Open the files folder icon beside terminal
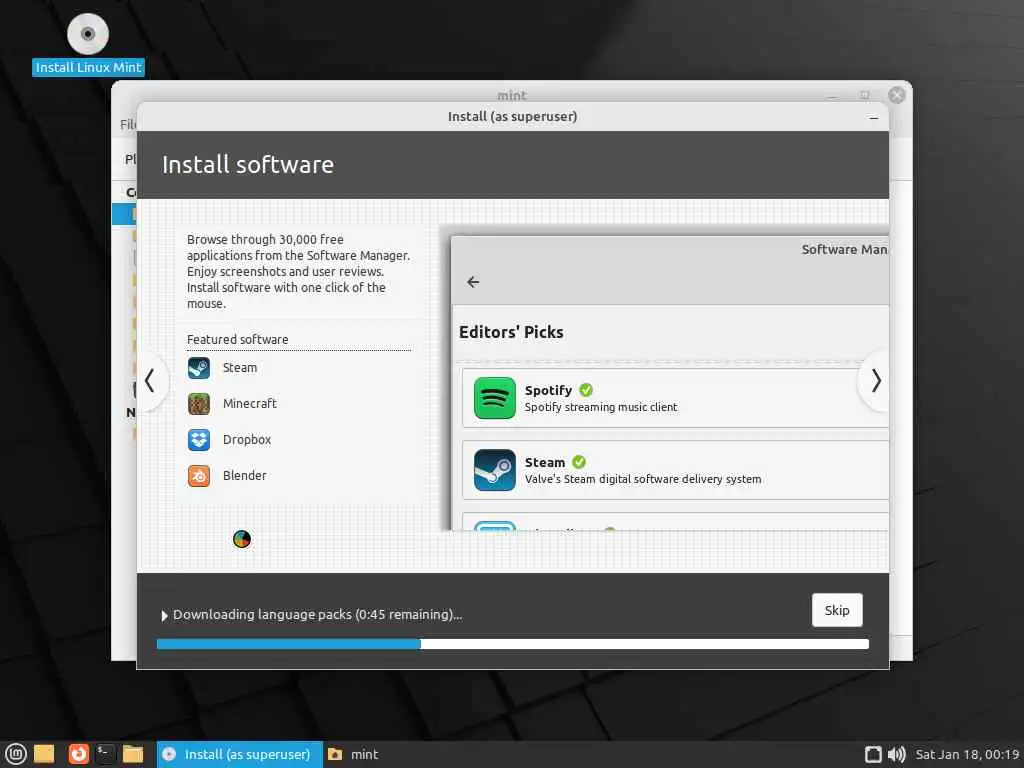This screenshot has width=1024, height=768. click(x=133, y=754)
